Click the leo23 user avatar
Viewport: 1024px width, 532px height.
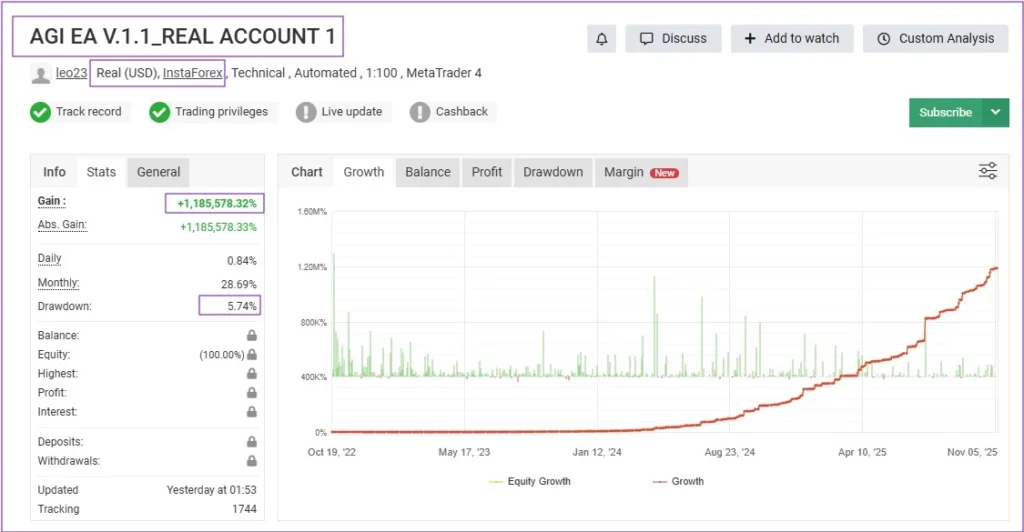pyautogui.click(x=40, y=74)
